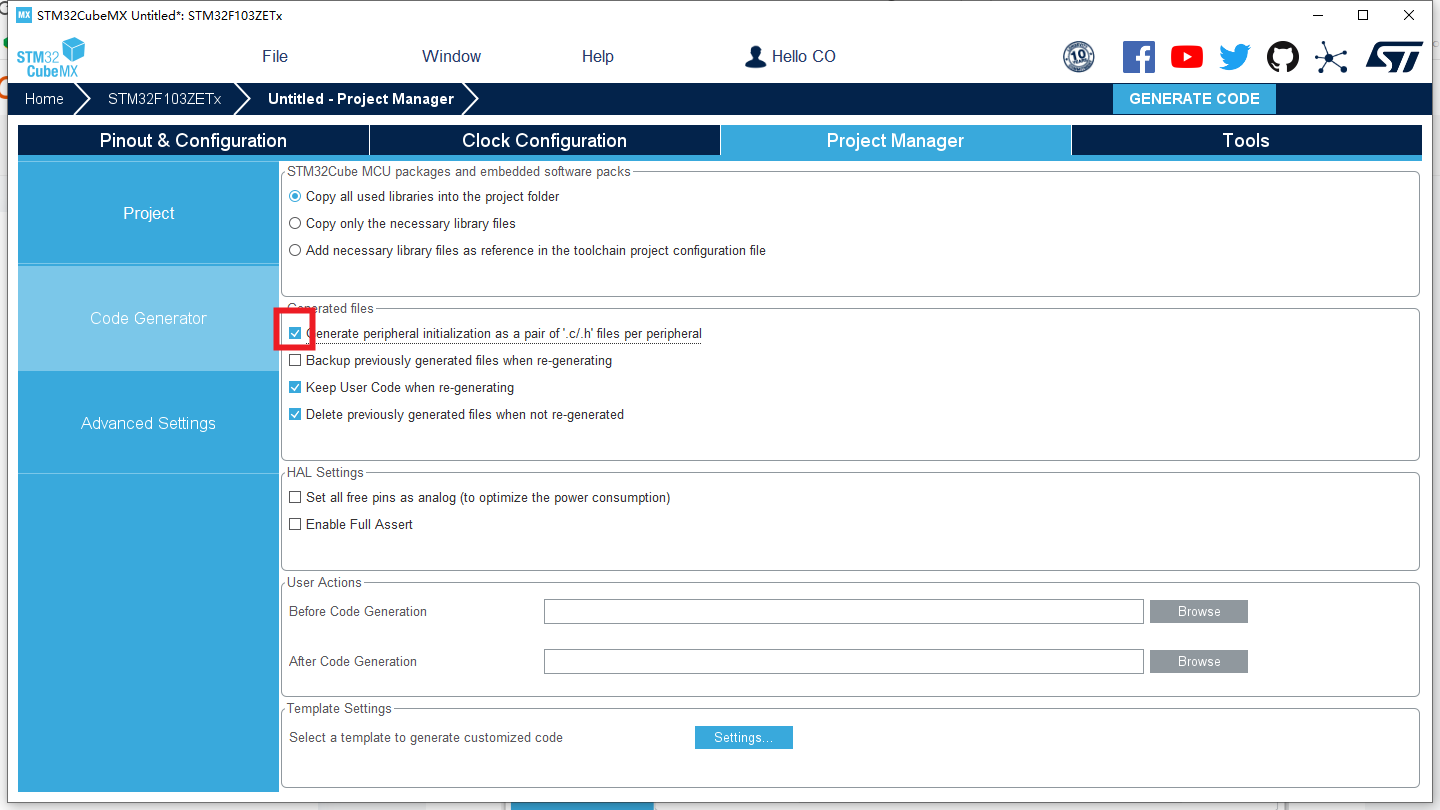Enable Backup previously generated files when re-generating
The width and height of the screenshot is (1440, 810).
pos(295,360)
